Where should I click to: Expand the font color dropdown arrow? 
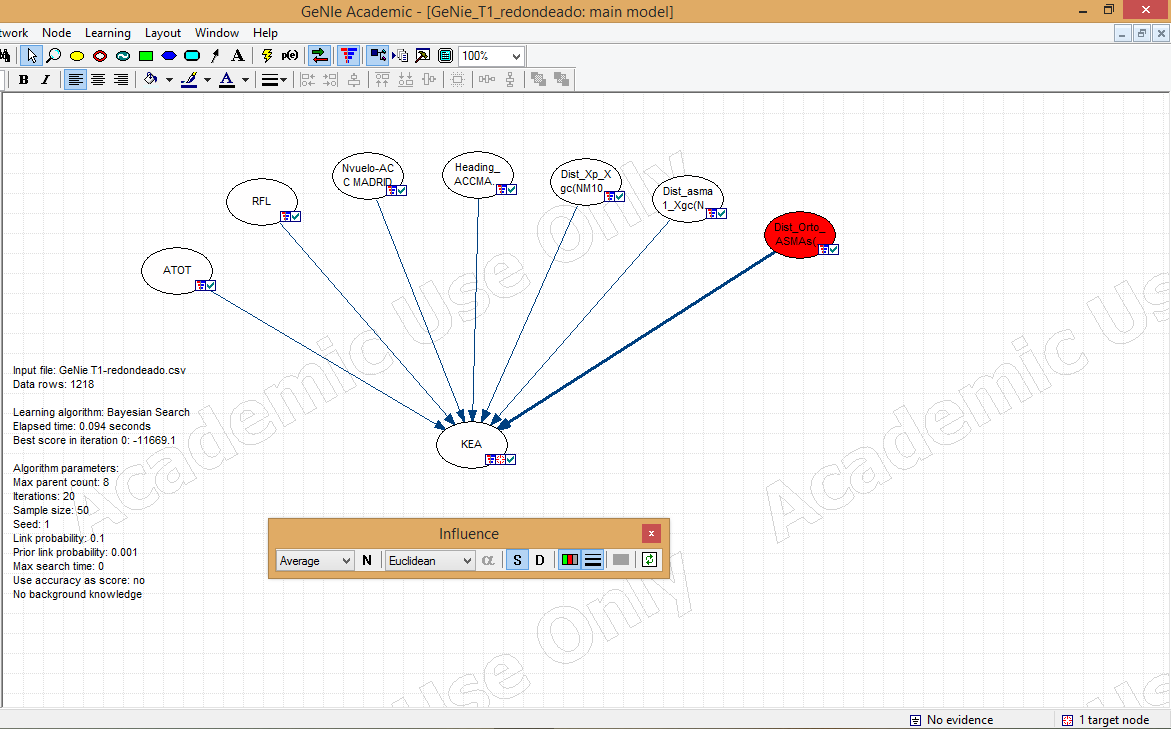[x=245, y=80]
